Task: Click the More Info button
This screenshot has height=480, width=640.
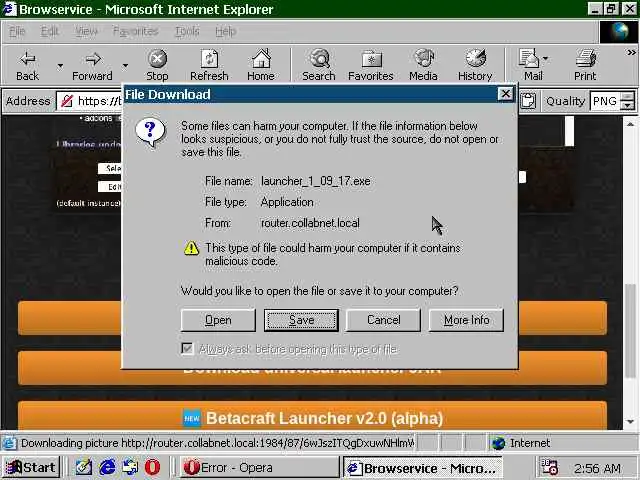Action: click(466, 320)
